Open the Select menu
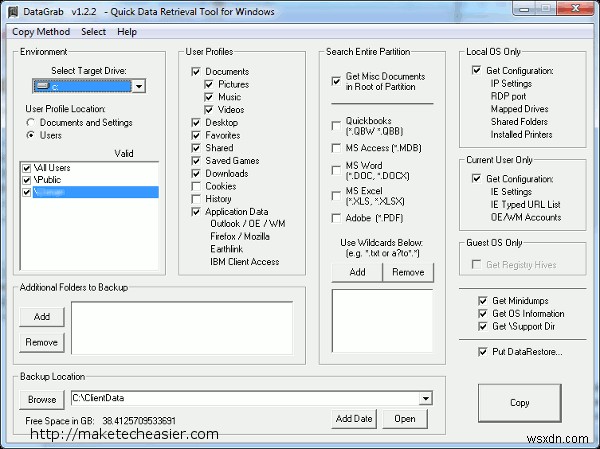This screenshot has height=449, width=600. tap(93, 32)
